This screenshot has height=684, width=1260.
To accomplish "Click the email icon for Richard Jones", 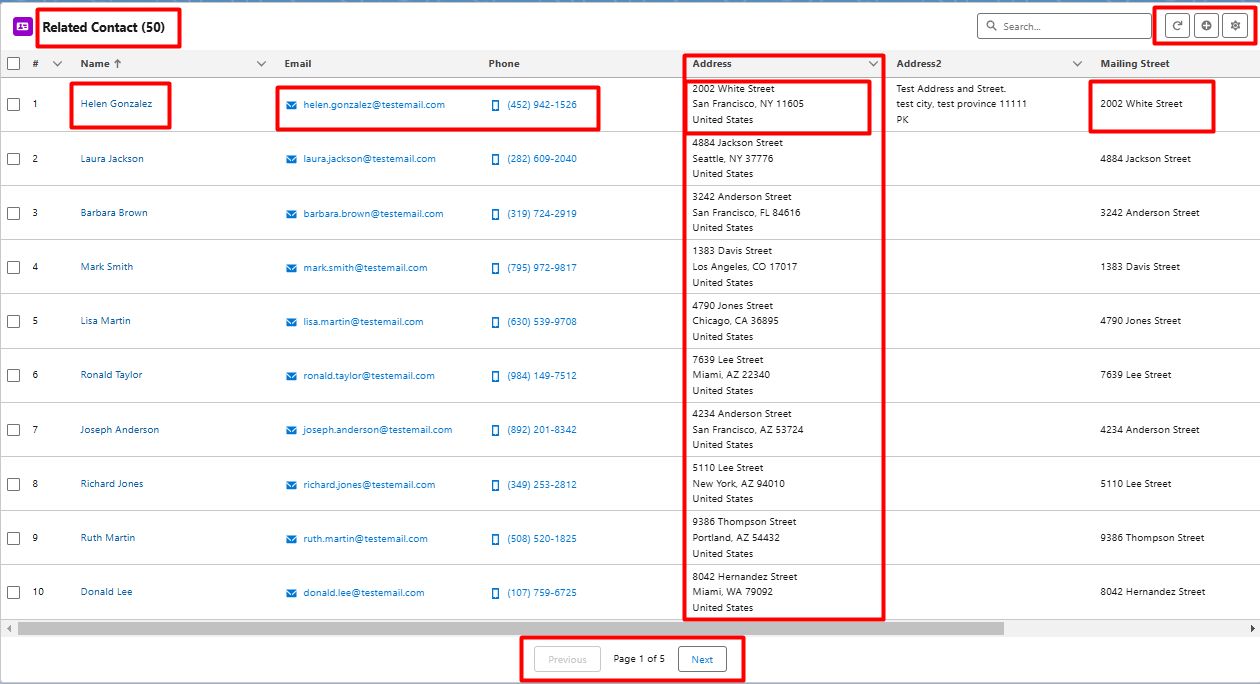I will coord(291,485).
